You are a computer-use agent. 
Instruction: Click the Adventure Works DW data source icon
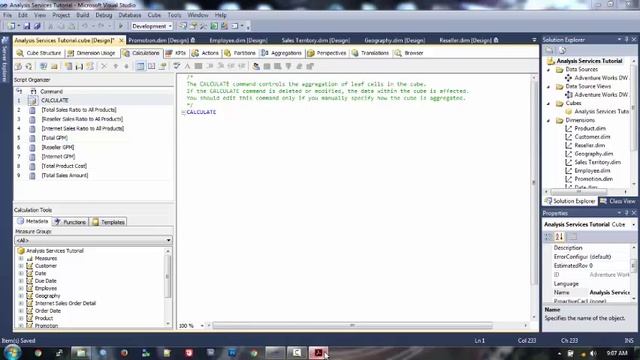pyautogui.click(x=569, y=78)
